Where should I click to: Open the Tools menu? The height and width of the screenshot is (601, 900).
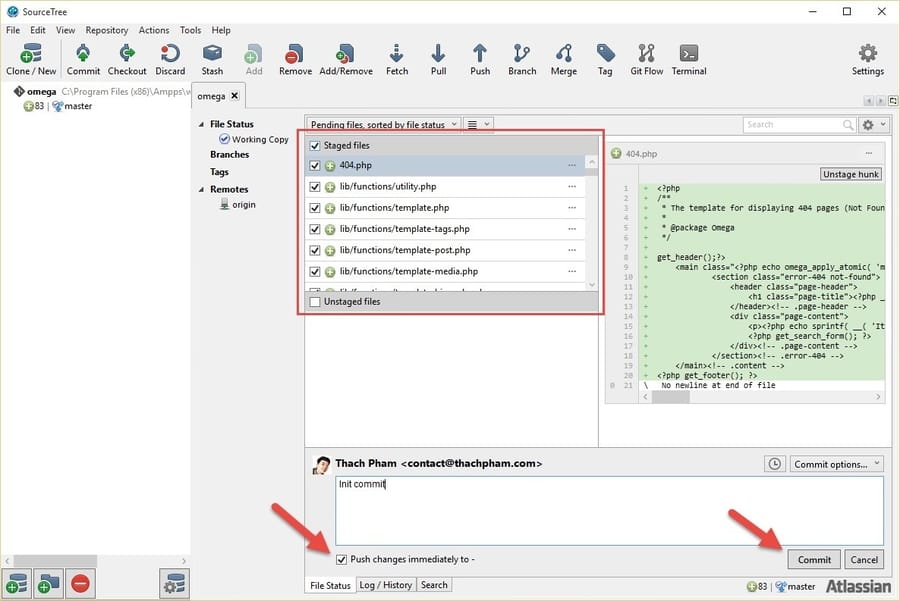pos(190,30)
